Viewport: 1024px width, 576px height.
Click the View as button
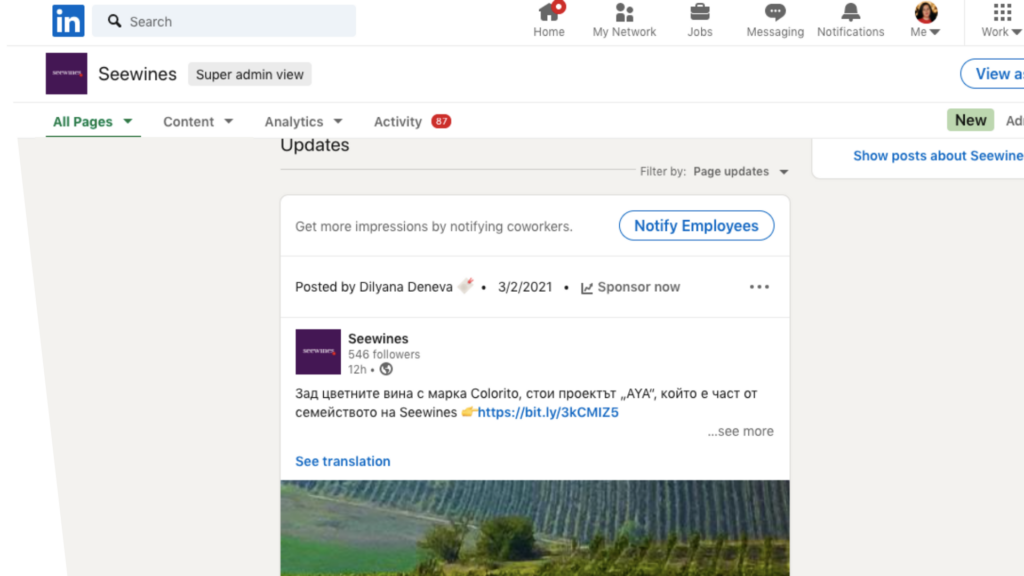coord(993,74)
